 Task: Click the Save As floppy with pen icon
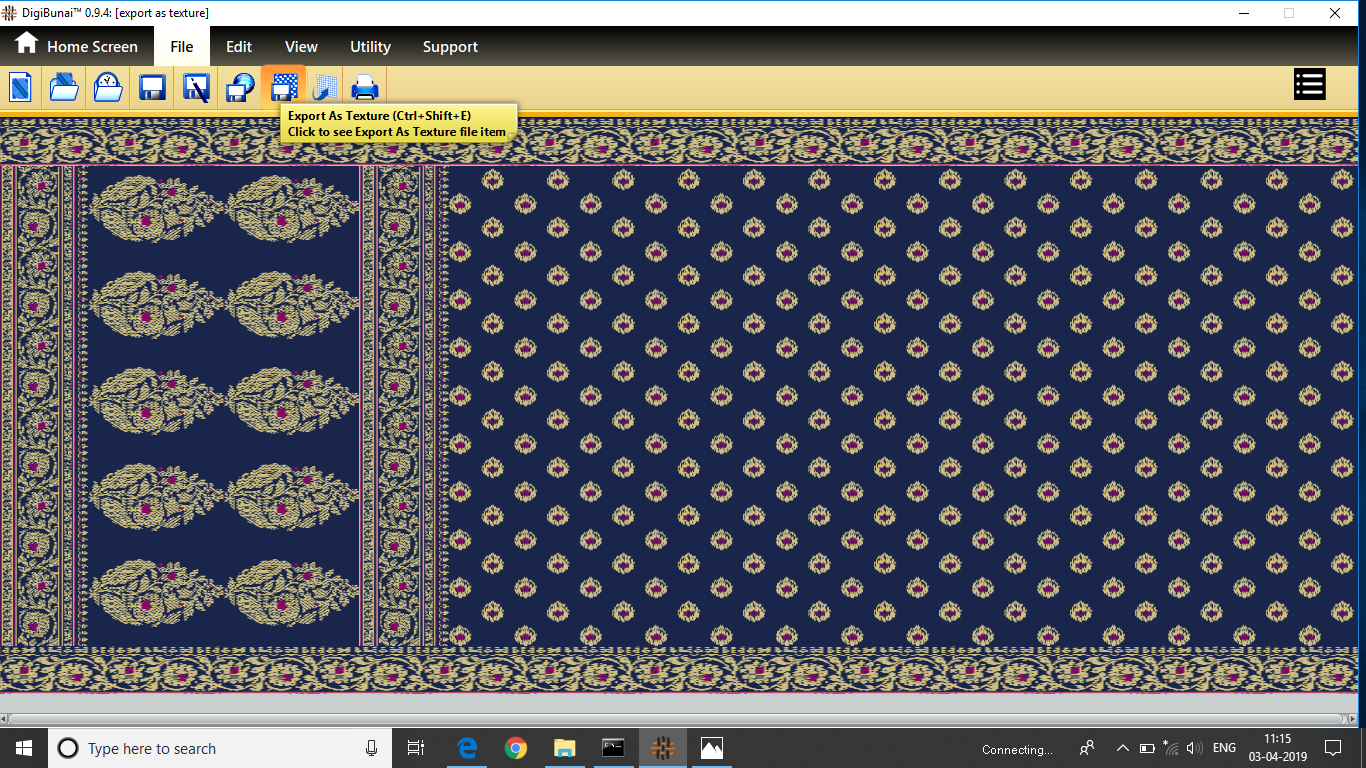point(196,87)
